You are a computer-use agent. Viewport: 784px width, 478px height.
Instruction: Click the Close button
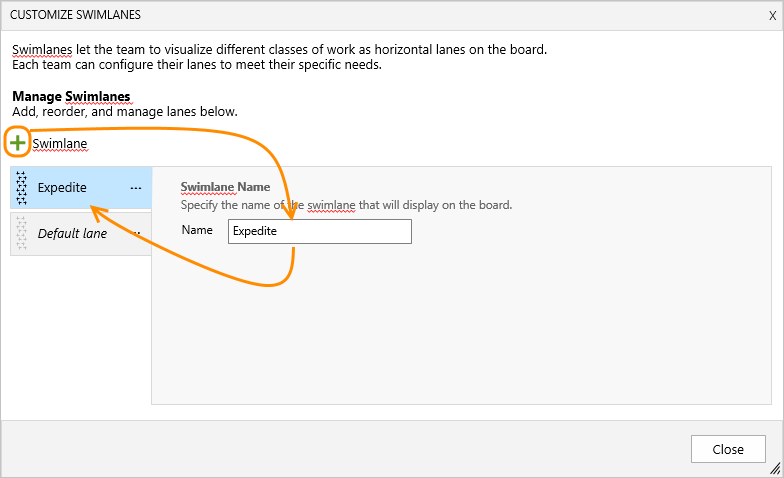[x=728, y=449]
